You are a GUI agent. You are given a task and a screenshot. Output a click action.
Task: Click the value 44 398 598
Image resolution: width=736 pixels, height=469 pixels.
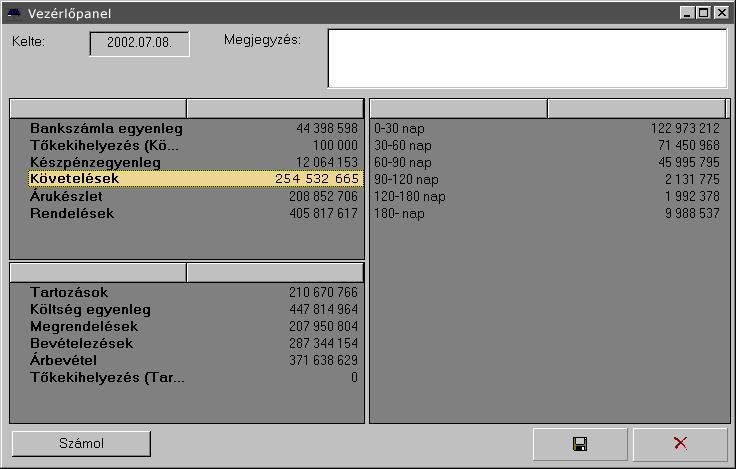327,128
